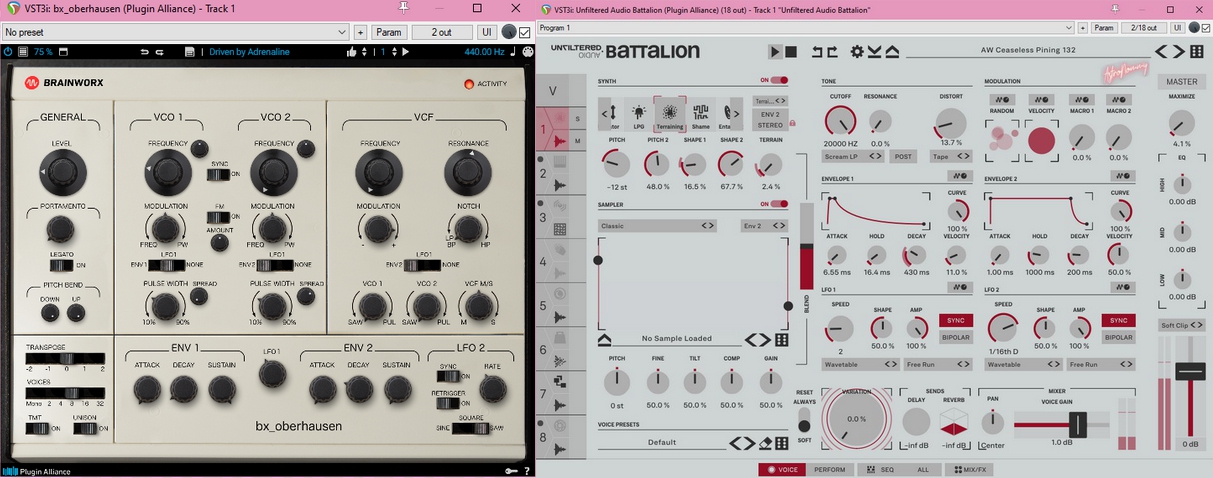This screenshot has width=1213, height=478.
Task: Toggle SYNTH section ON switch
Action: 779,80
